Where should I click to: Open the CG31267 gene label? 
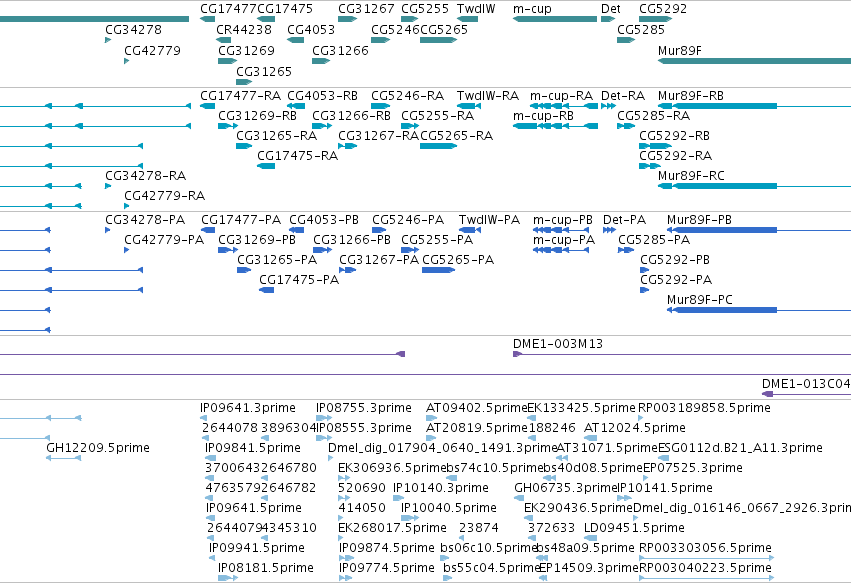click(x=366, y=9)
